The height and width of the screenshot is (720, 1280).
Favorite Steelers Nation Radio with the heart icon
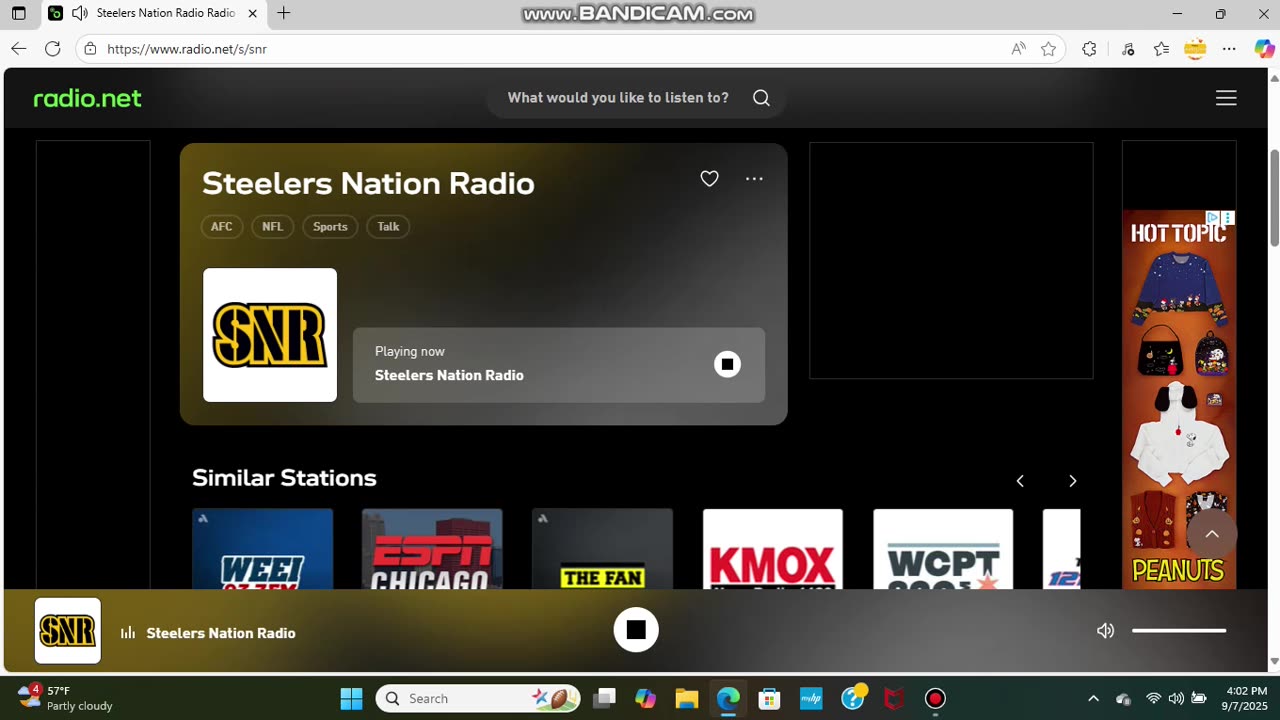click(709, 179)
